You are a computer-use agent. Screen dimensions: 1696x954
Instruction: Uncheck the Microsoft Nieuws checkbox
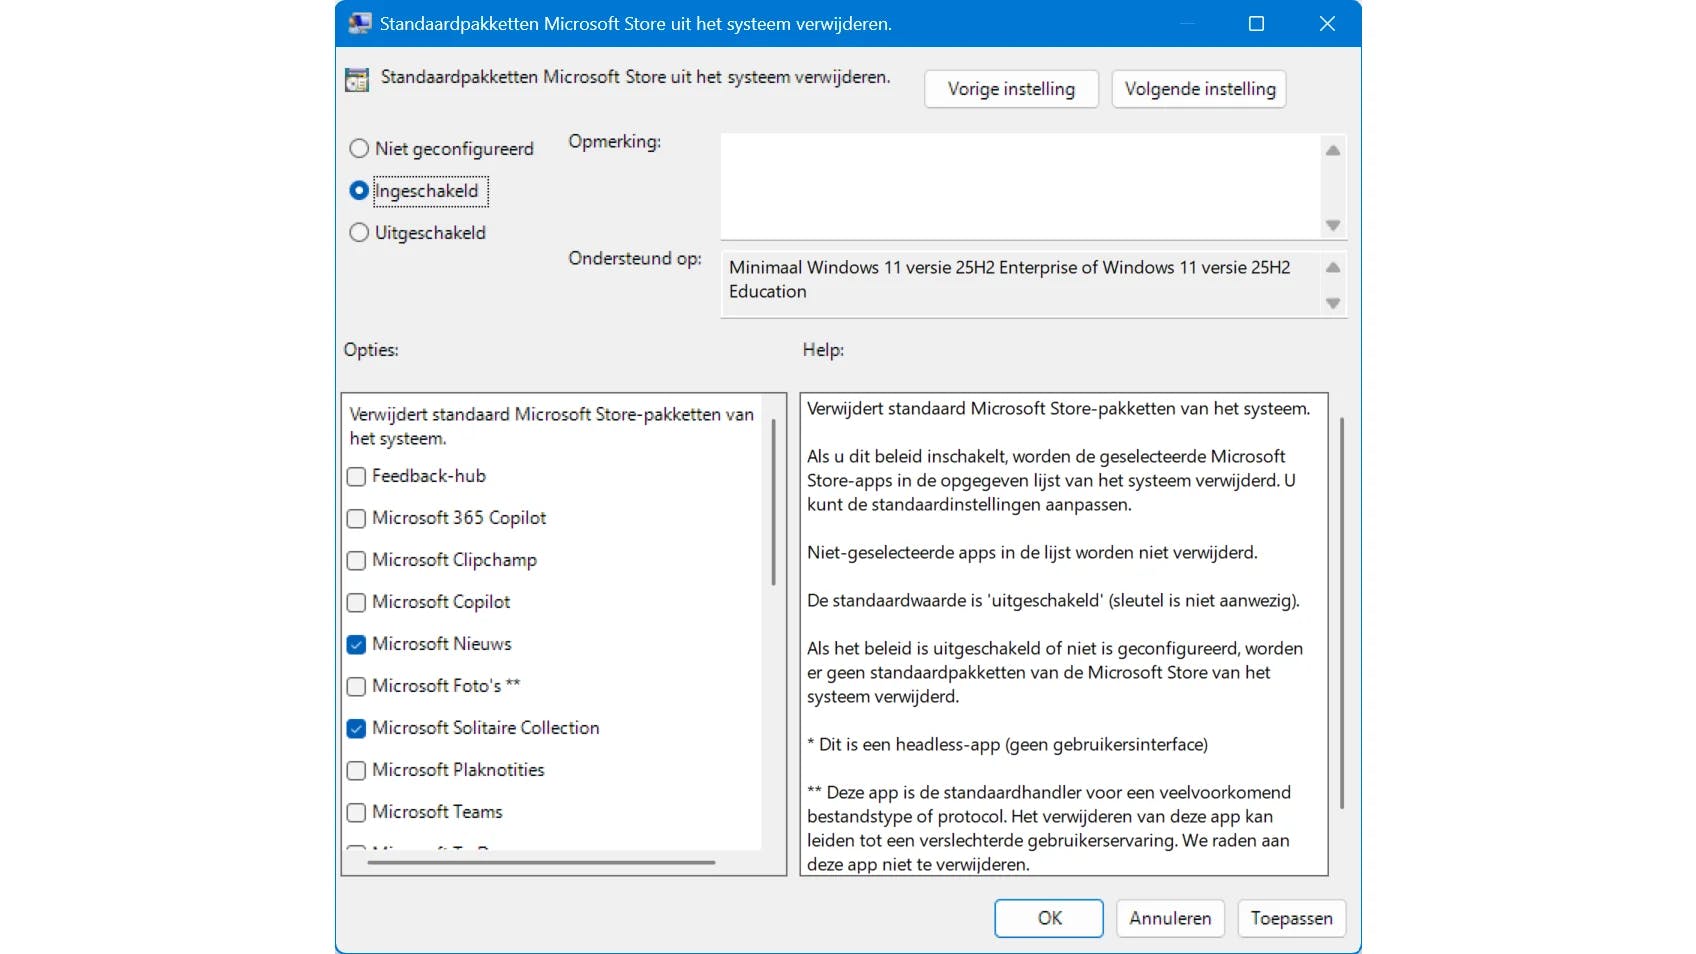[x=356, y=645]
